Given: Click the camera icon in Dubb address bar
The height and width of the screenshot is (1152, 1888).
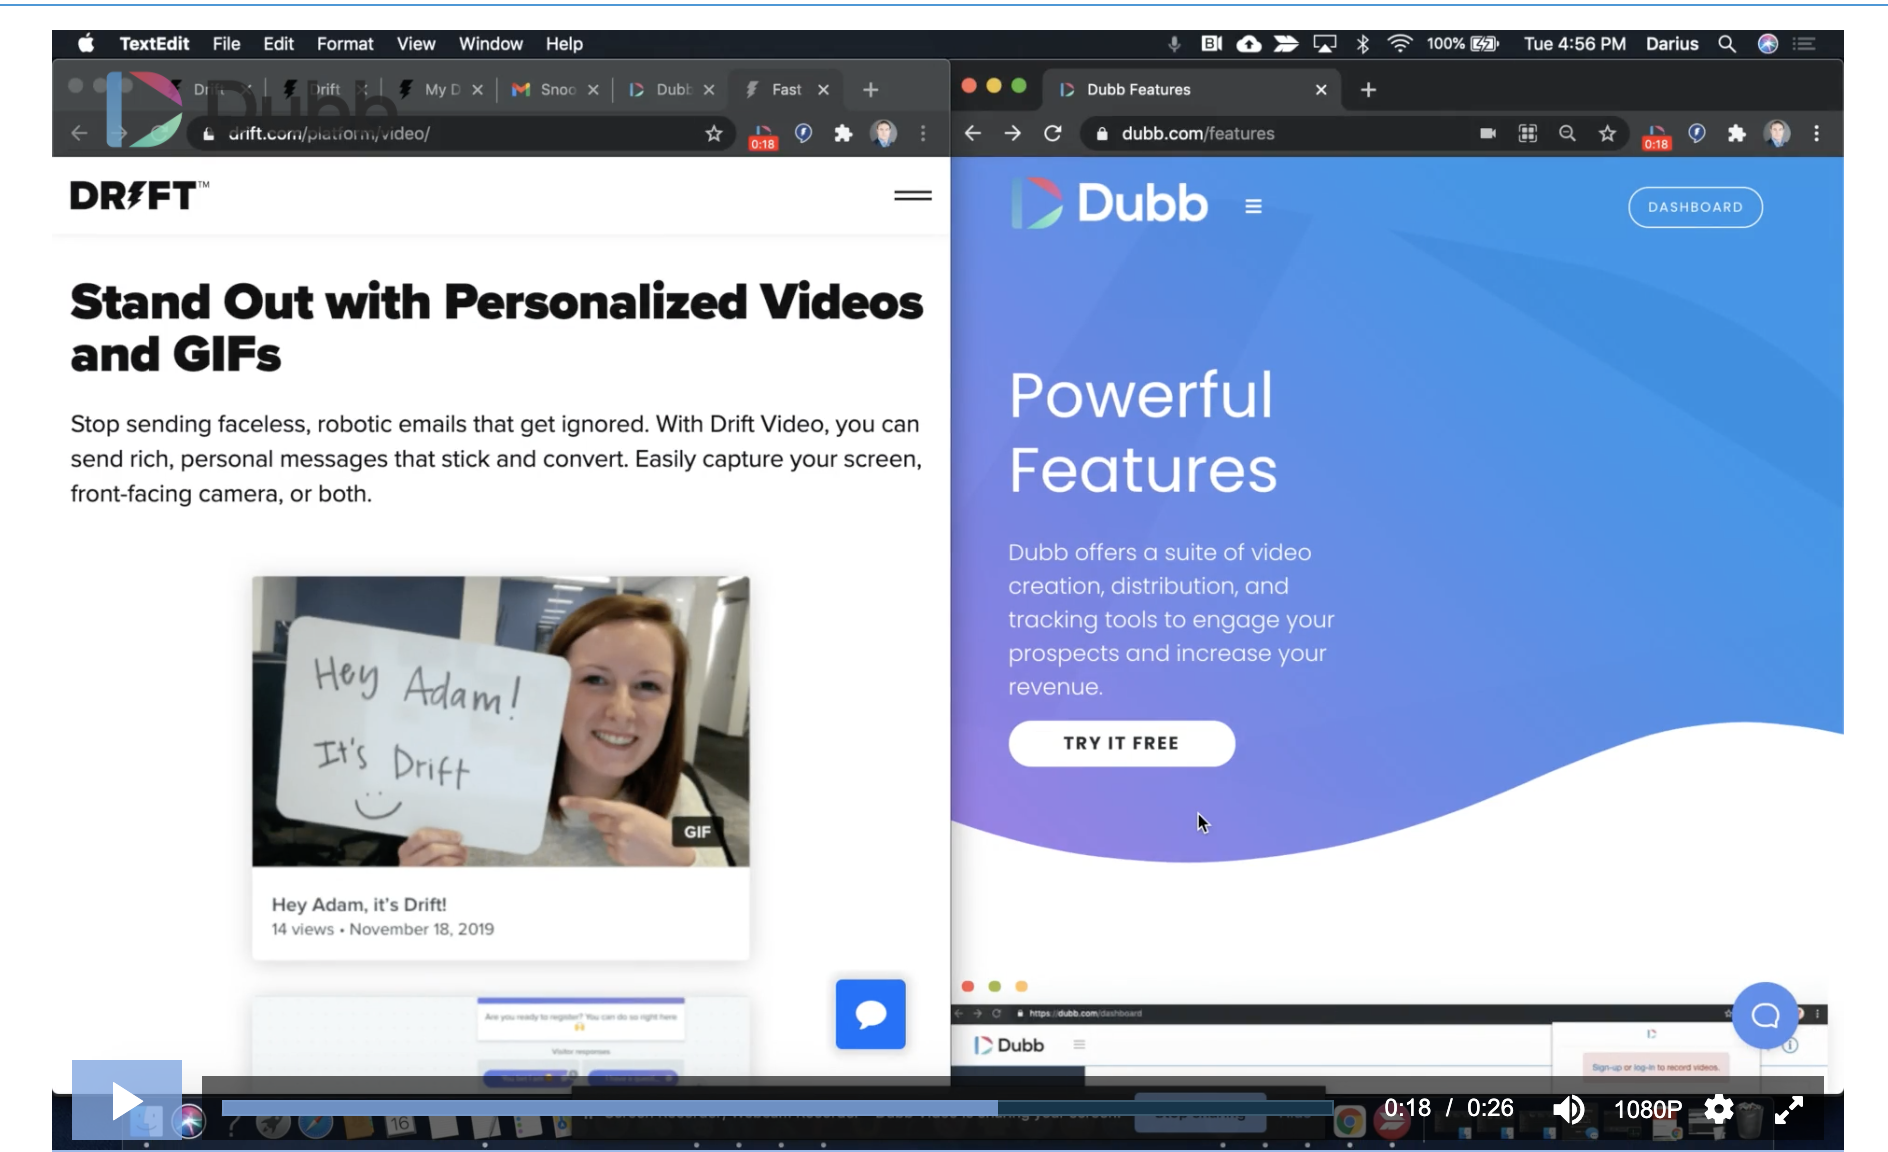Looking at the screenshot, I should click(1488, 133).
